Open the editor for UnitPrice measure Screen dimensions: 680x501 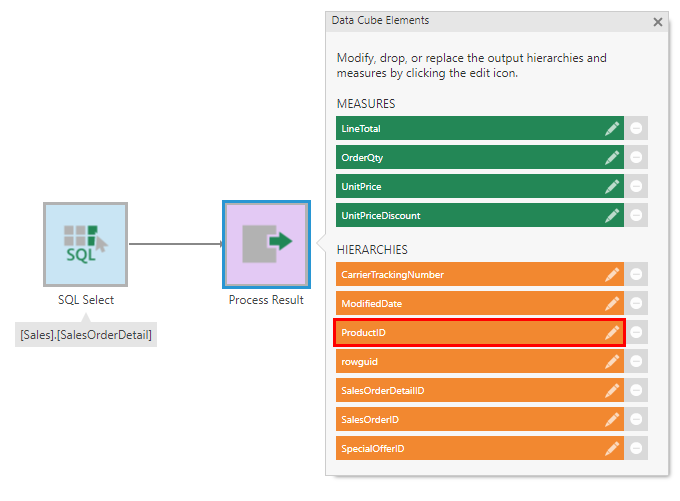tap(612, 187)
